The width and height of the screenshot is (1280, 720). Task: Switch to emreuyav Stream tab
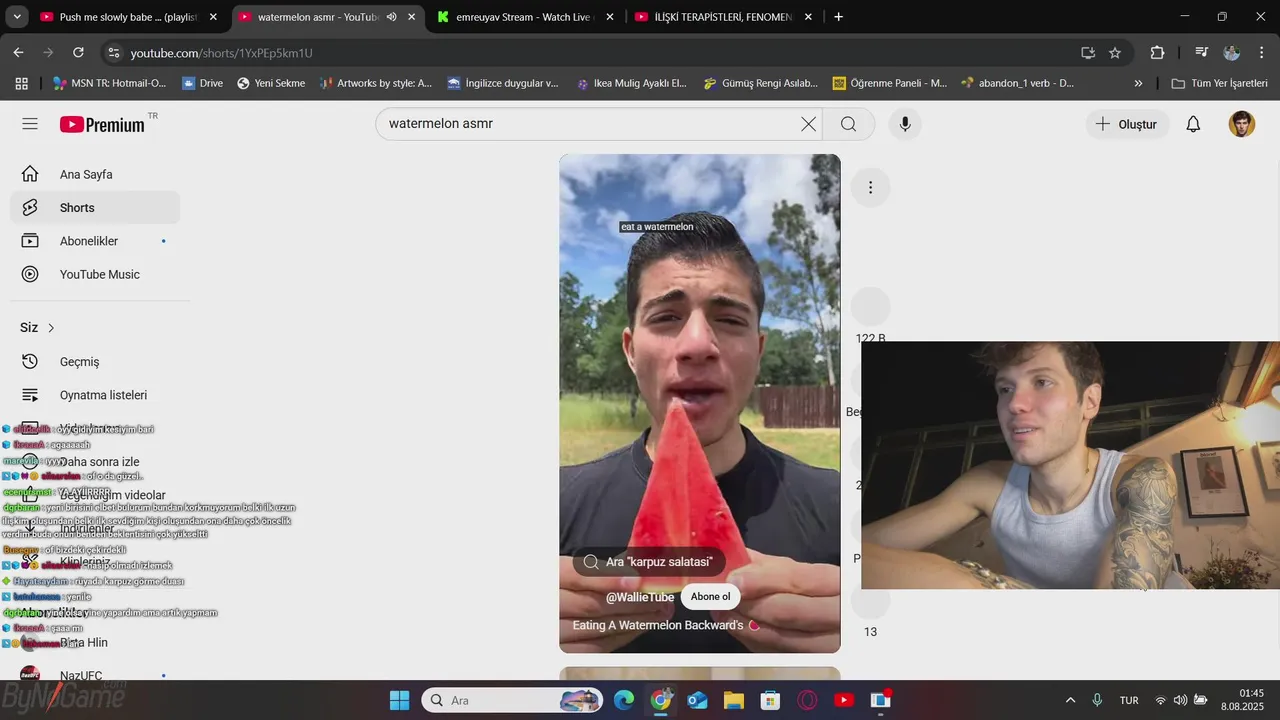click(x=524, y=17)
